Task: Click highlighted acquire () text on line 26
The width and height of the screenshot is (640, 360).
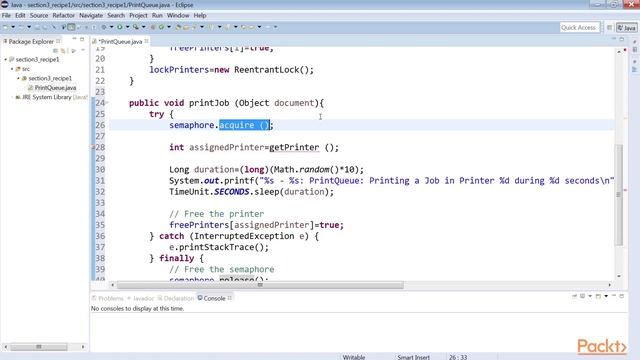Action: (x=244, y=125)
